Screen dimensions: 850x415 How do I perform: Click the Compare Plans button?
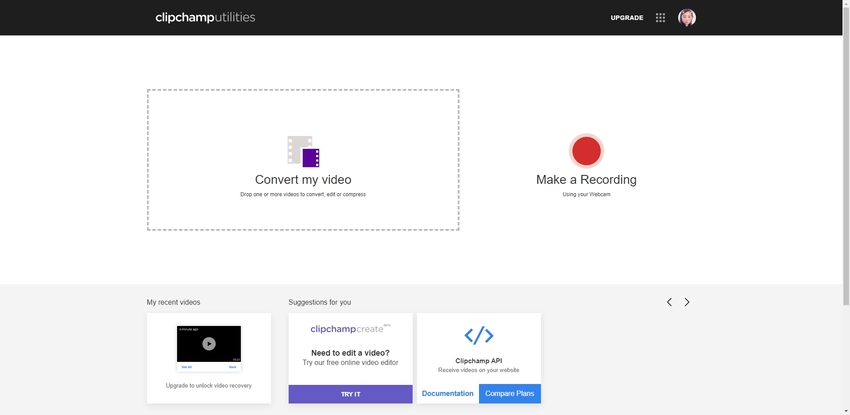(x=510, y=393)
